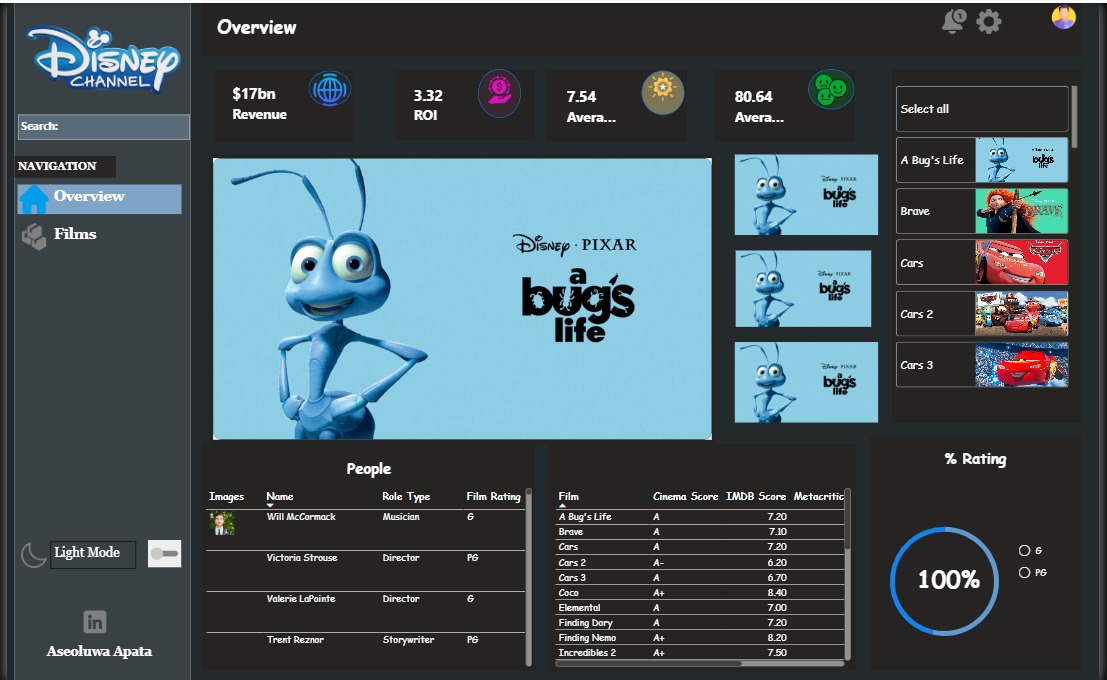Image resolution: width=1107 pixels, height=680 pixels.
Task: Click the Light Mode label button
Action: point(92,554)
